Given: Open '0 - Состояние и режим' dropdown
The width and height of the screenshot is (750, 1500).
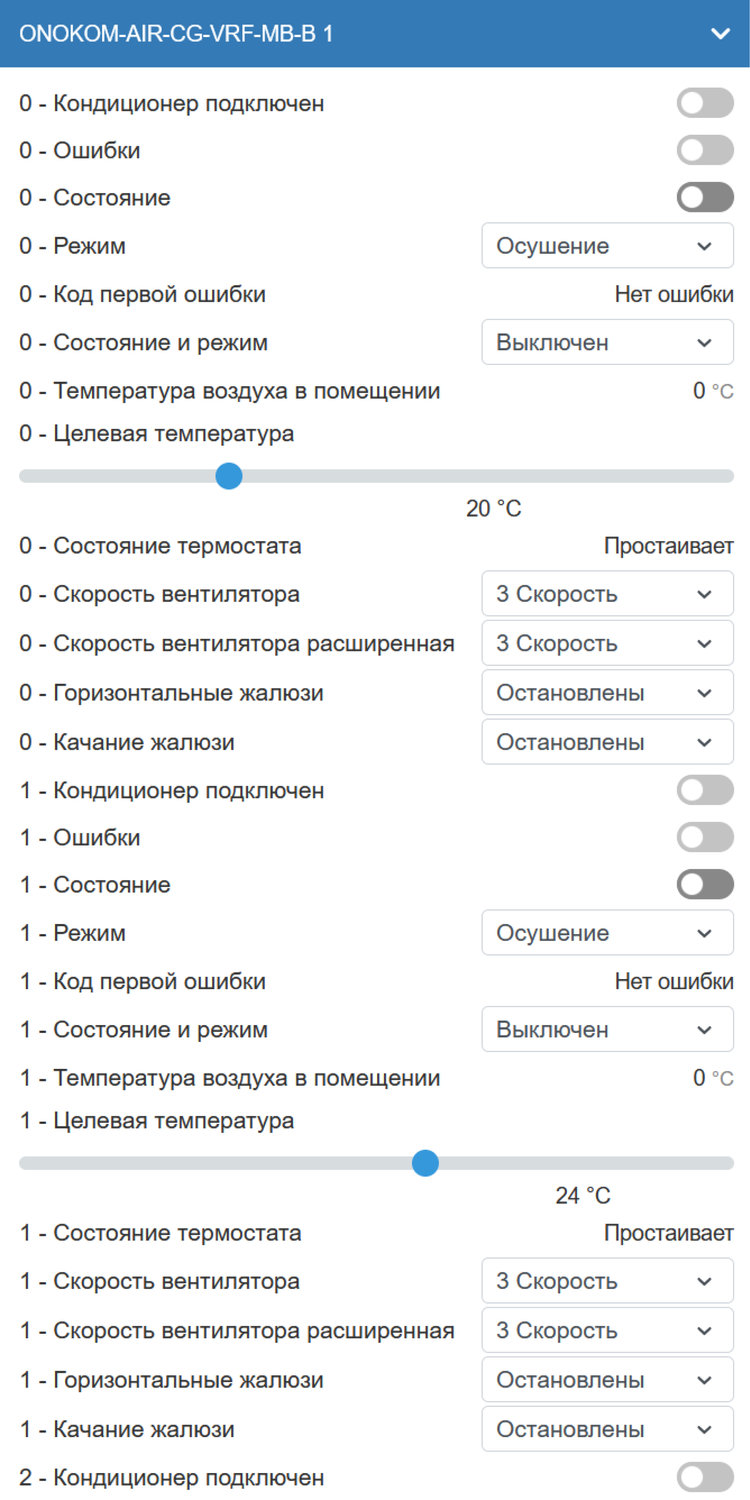Looking at the screenshot, I should tap(607, 343).
